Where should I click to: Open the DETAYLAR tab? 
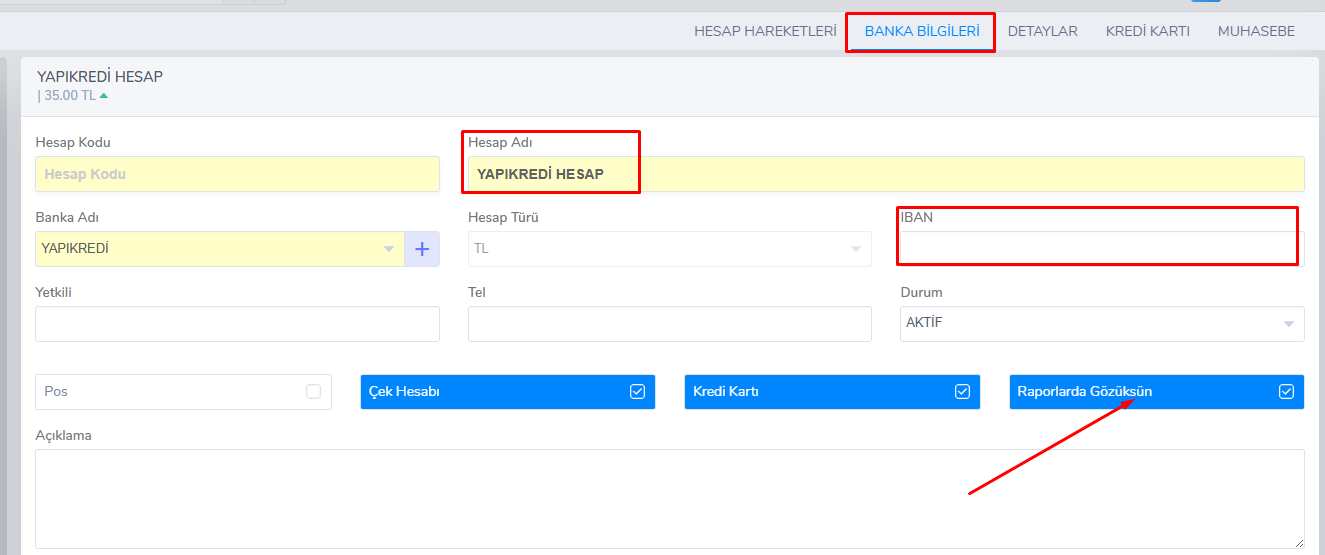pos(1042,31)
